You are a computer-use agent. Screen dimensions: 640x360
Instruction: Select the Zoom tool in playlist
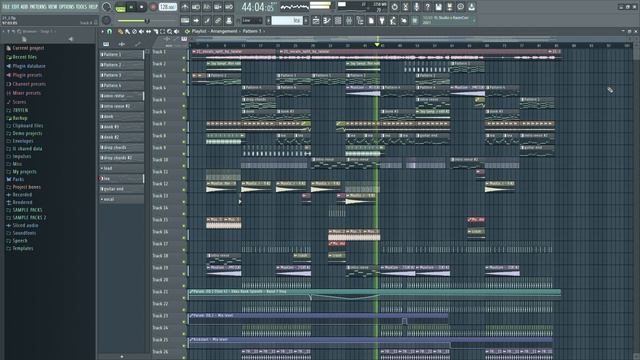click(x=169, y=31)
